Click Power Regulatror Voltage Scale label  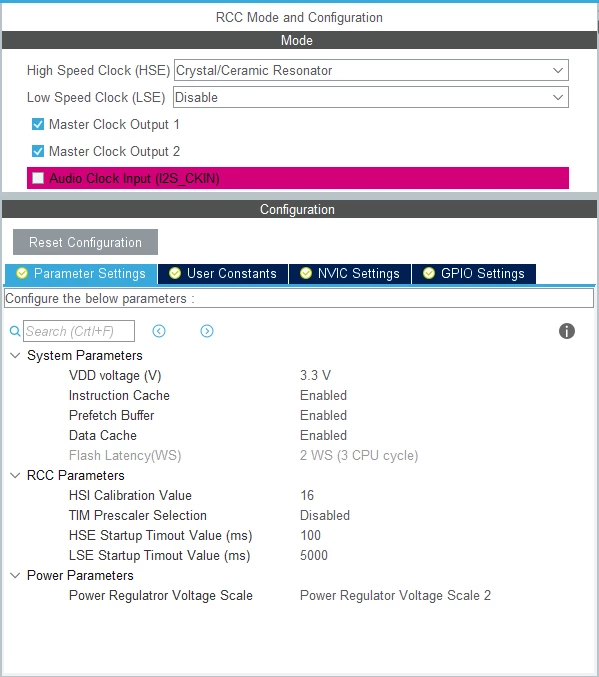(x=161, y=595)
